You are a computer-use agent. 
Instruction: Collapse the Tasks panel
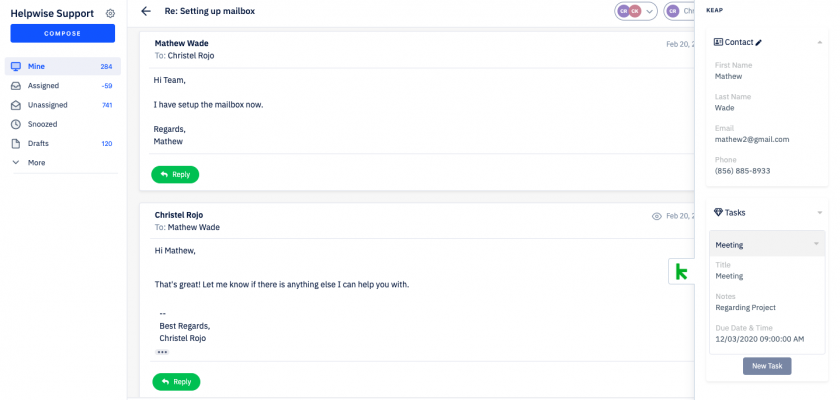tap(820, 213)
